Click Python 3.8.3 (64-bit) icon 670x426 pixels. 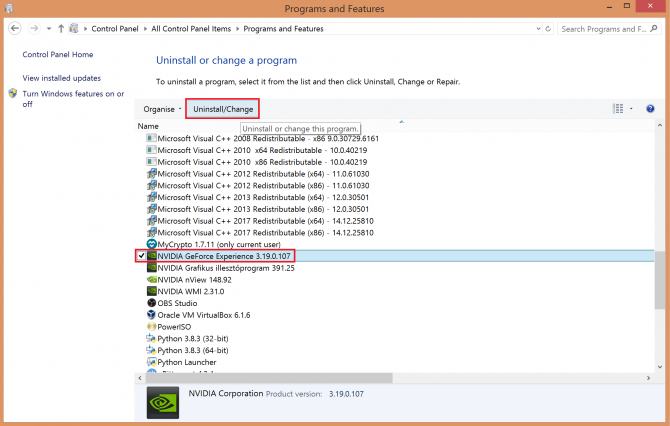(x=151, y=350)
